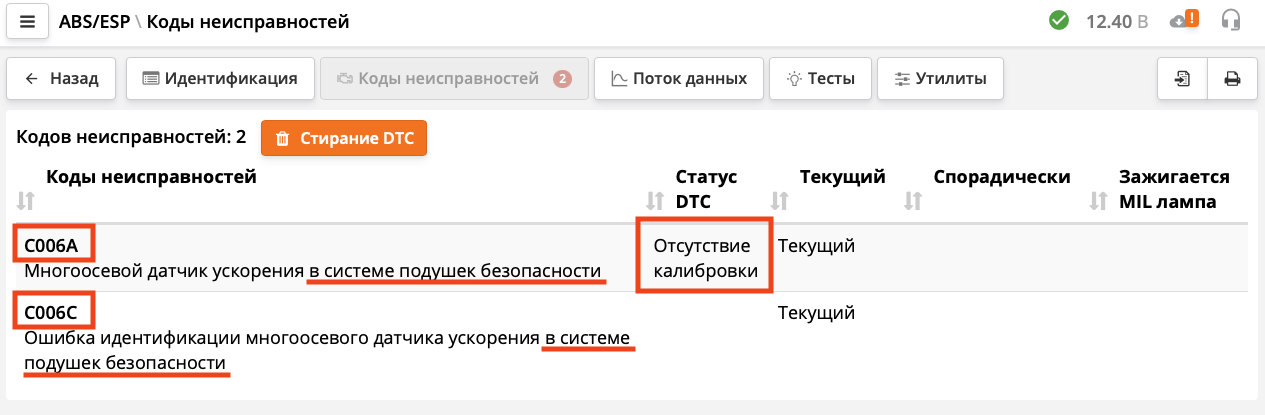Click the export report icon button
The height and width of the screenshot is (415, 1265).
pos(1182,79)
